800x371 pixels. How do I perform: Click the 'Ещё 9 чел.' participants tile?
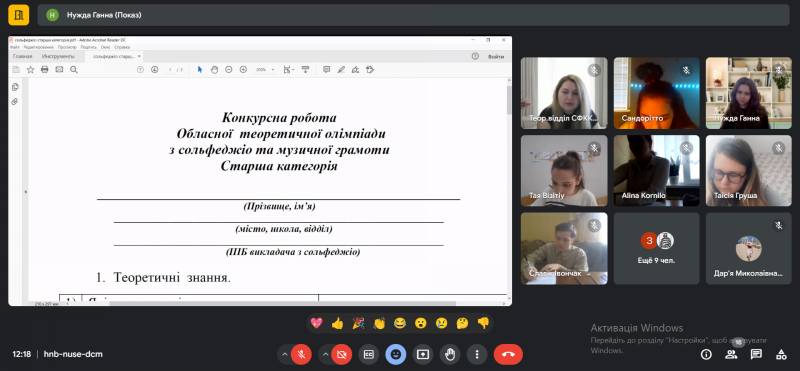(x=657, y=249)
